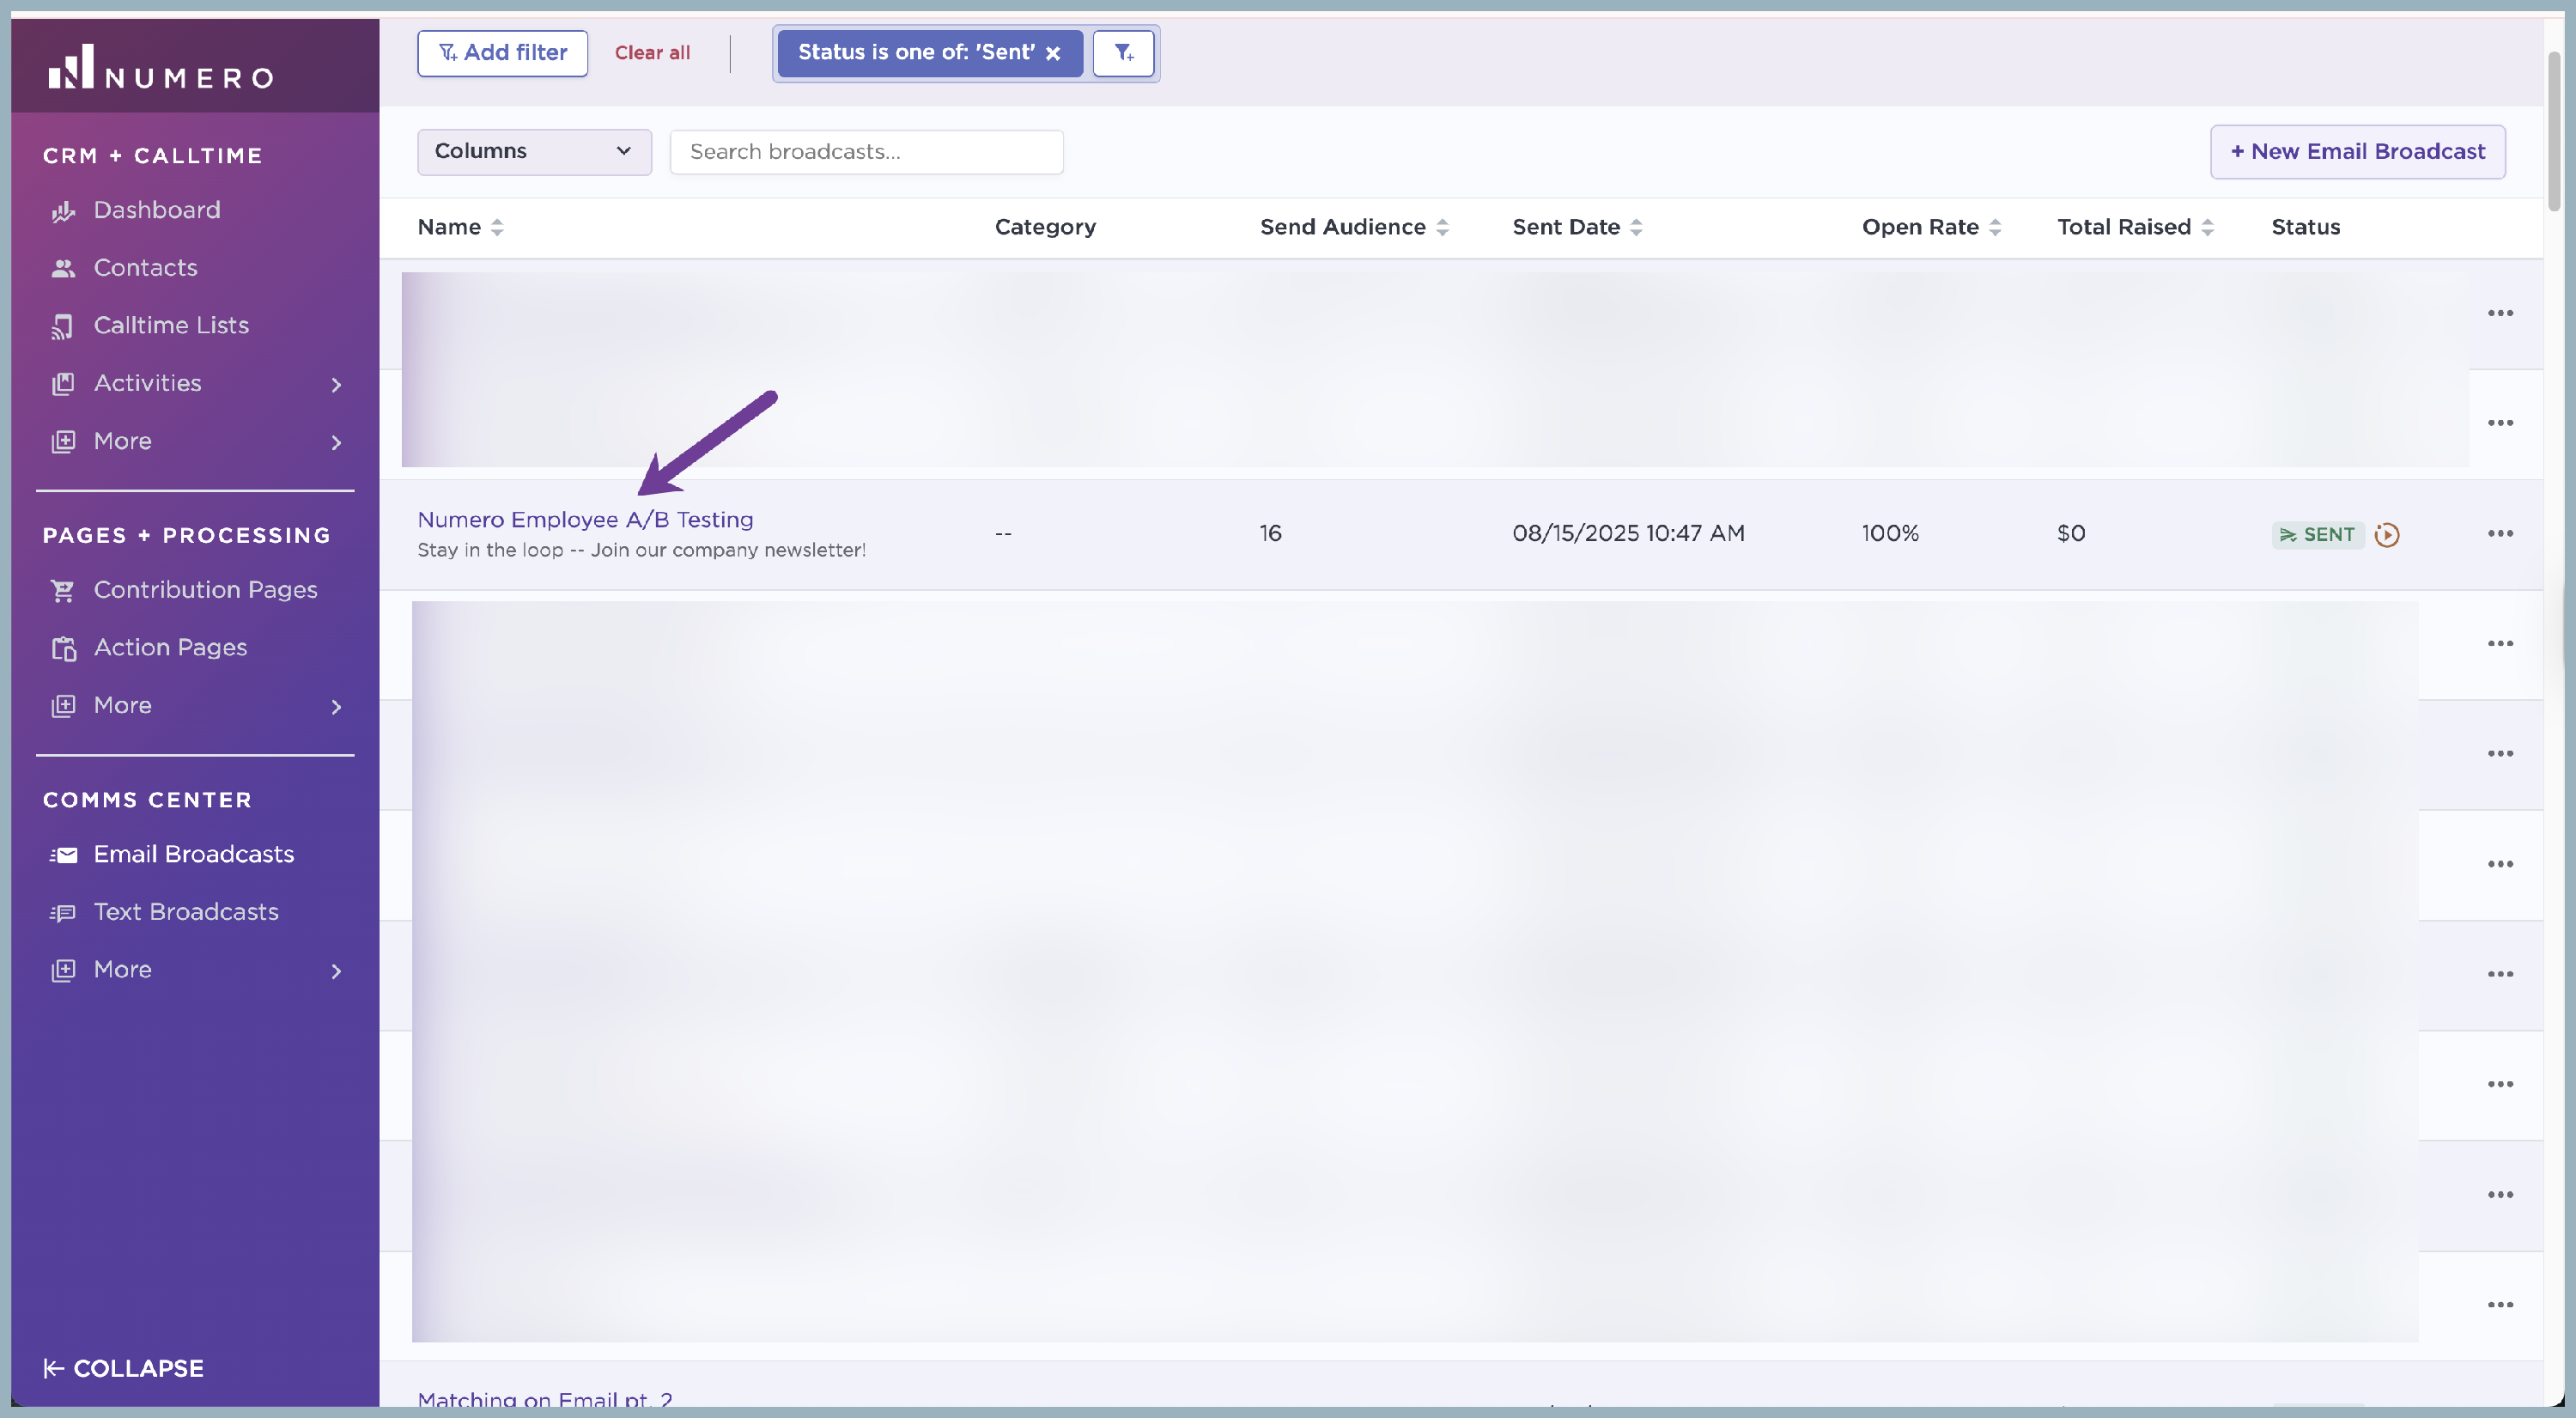2576x1418 pixels.
Task: Click the Action Pages clipboard icon
Action: pyautogui.click(x=63, y=648)
